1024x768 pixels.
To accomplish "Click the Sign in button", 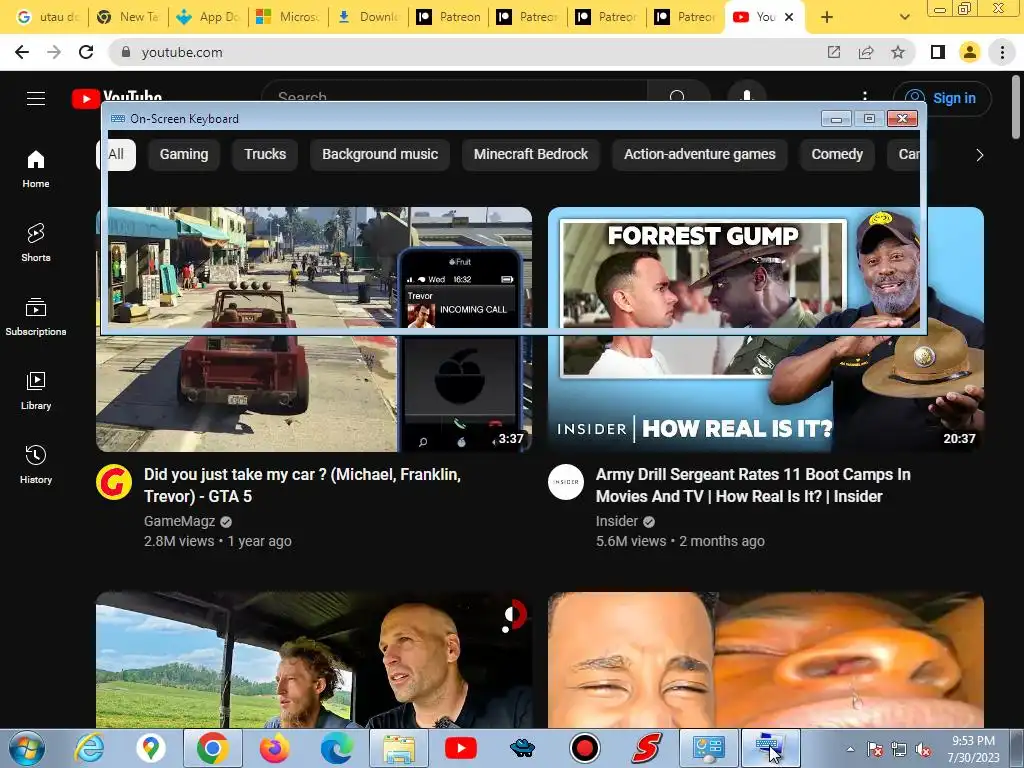I will pos(942,98).
